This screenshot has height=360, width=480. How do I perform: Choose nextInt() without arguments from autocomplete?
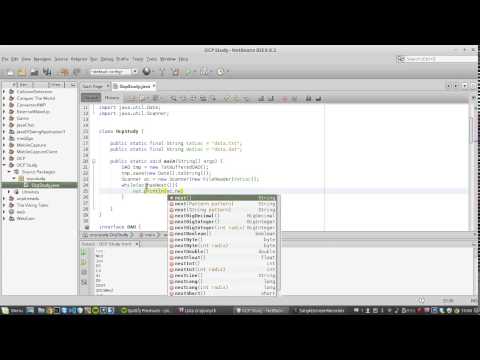coord(222,263)
